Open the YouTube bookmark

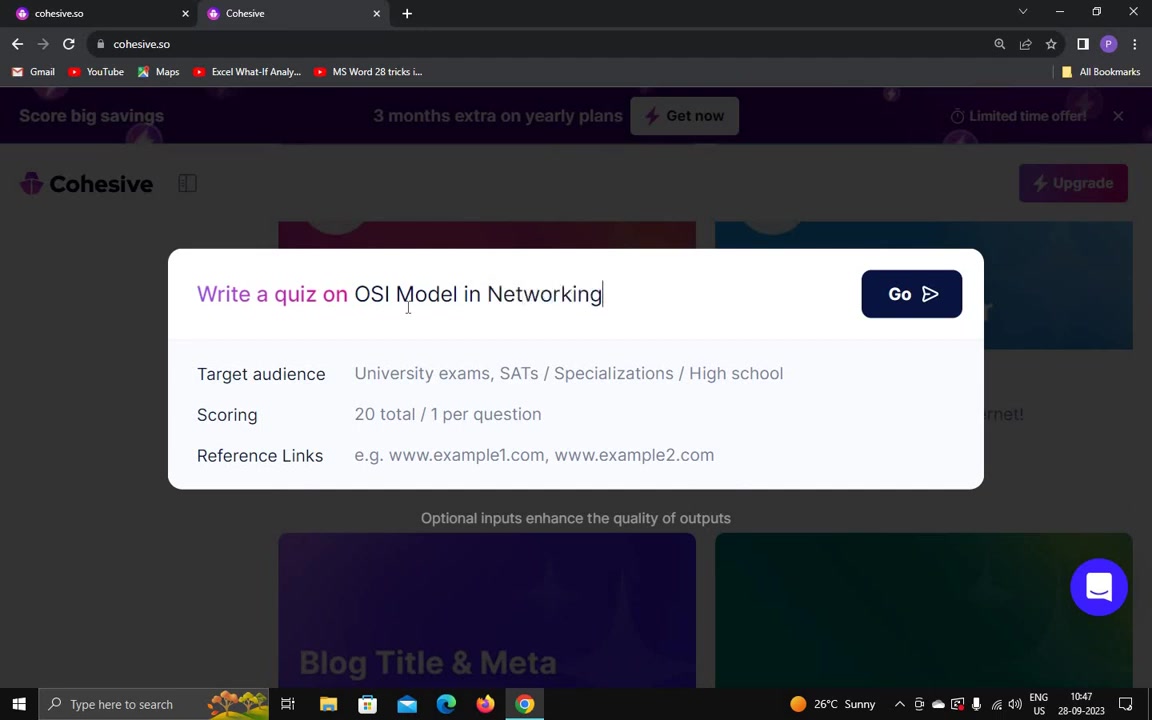tap(96, 72)
